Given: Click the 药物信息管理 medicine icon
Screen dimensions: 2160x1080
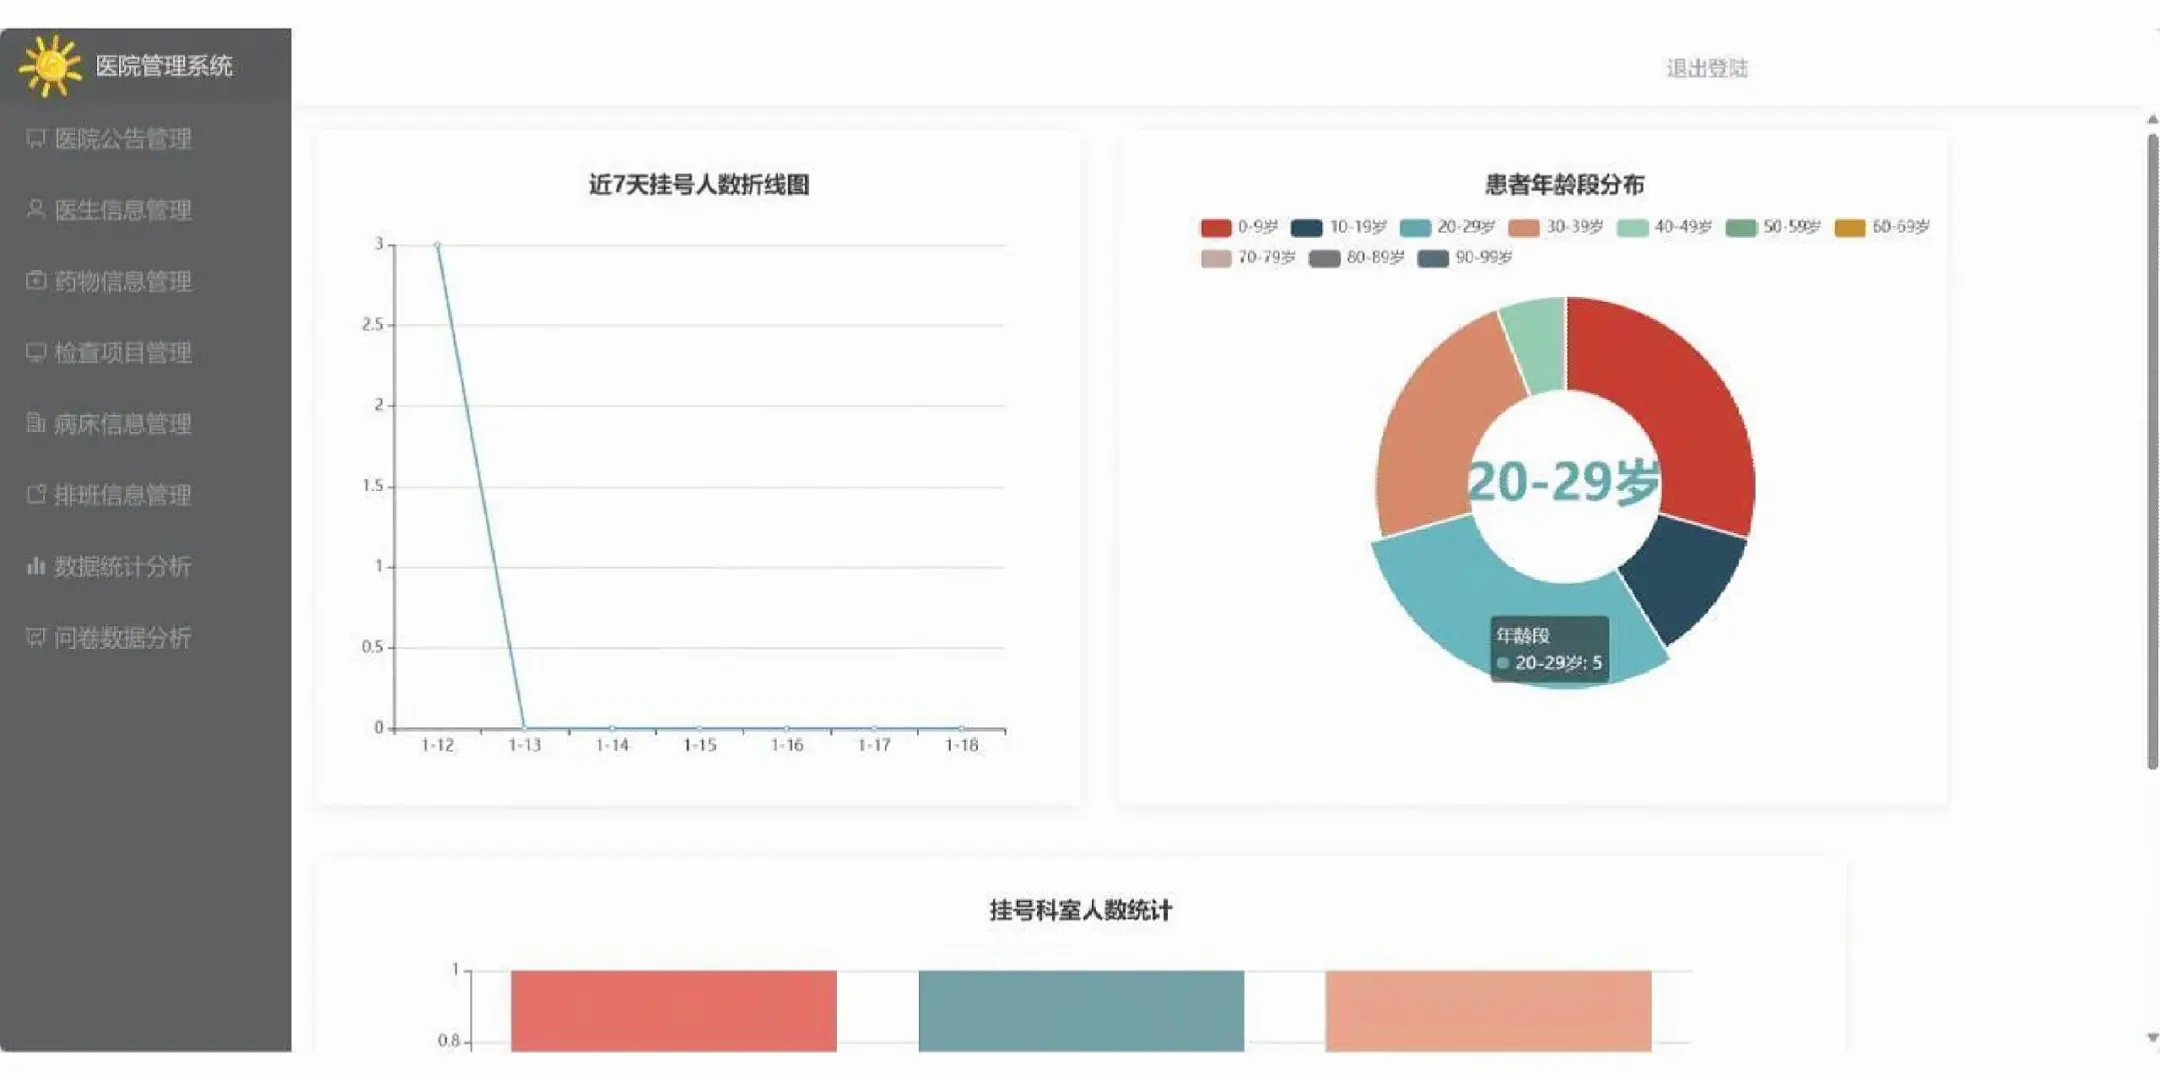Looking at the screenshot, I should 36,281.
